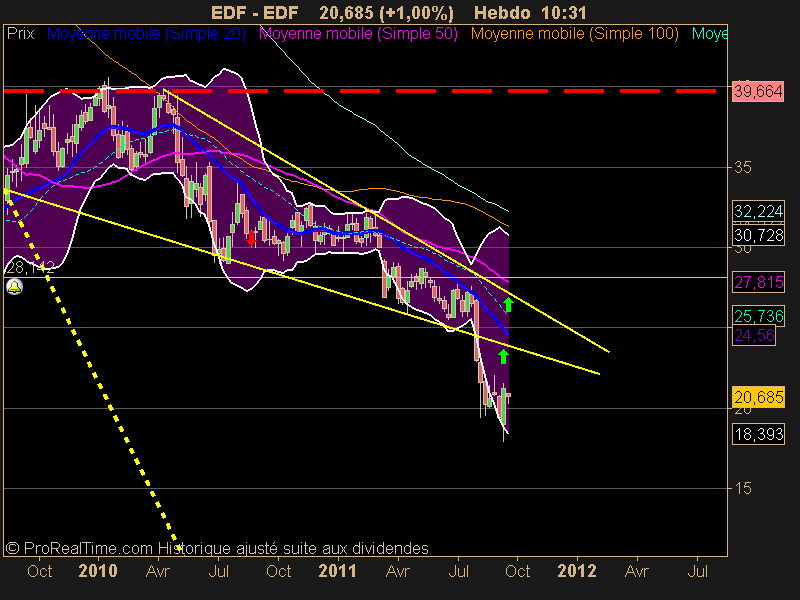Click the ProRealTime.com copyright notice
Image resolution: width=800 pixels, height=600 pixels.
click(x=217, y=548)
